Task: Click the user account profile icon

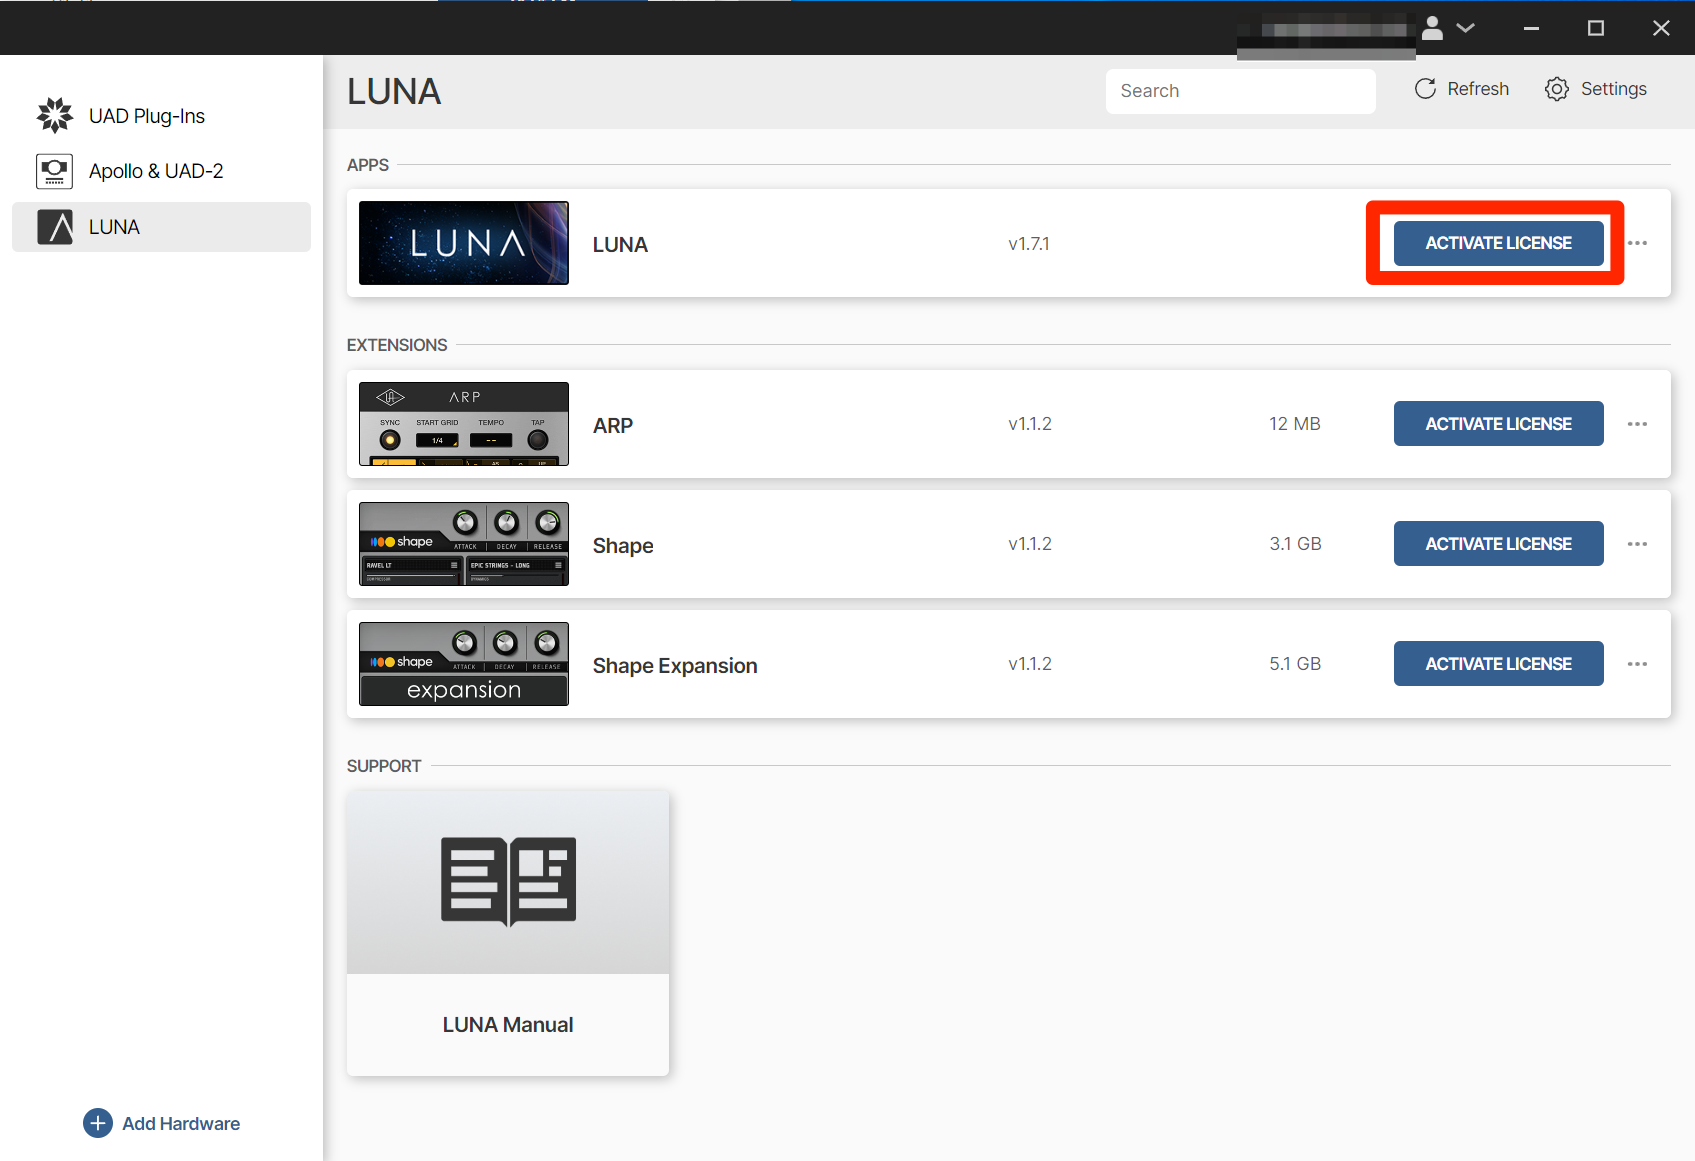Action: coord(1432,28)
